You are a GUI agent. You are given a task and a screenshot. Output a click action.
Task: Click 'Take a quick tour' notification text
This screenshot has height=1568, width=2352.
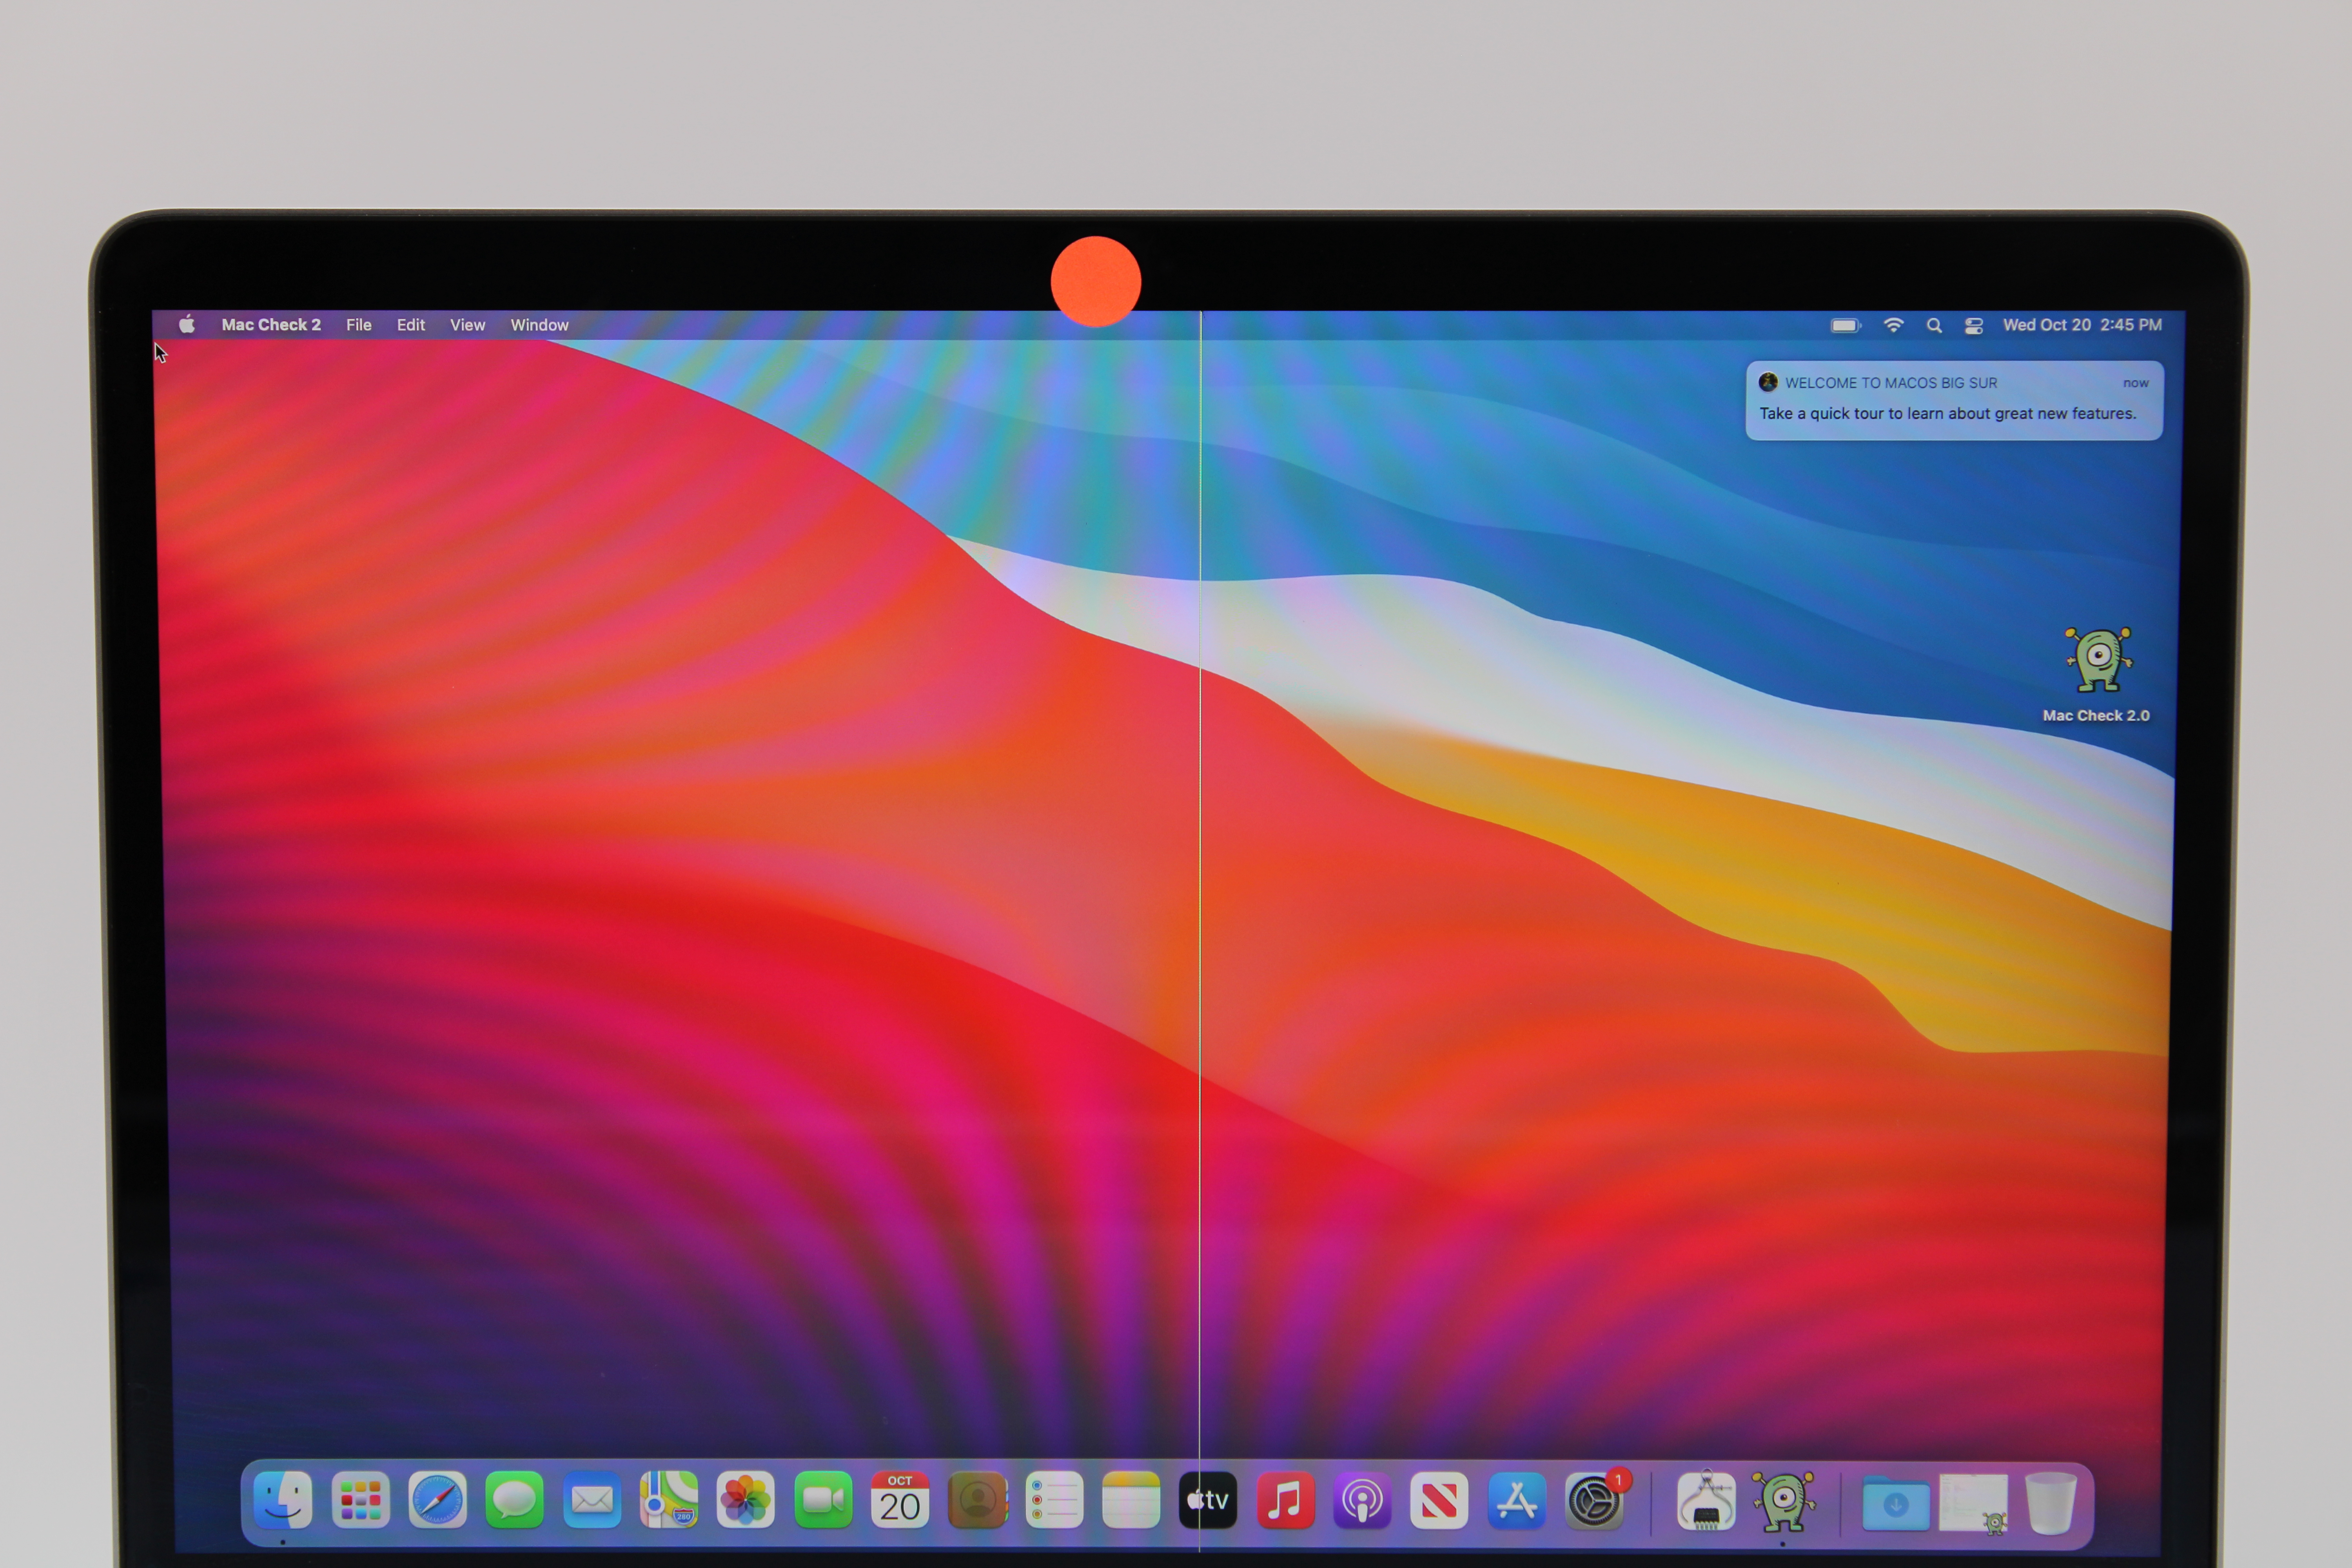(x=1947, y=413)
